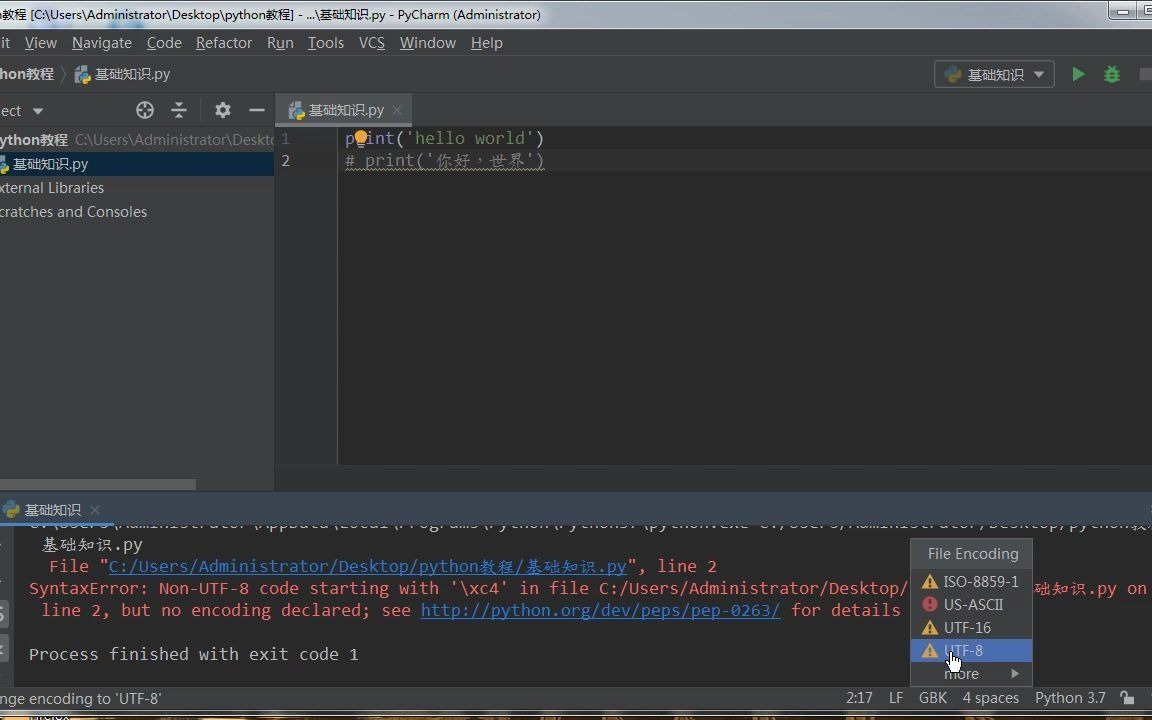The image size is (1152, 720).
Task: Open the Project view selector dropdown
Action: click(36, 110)
